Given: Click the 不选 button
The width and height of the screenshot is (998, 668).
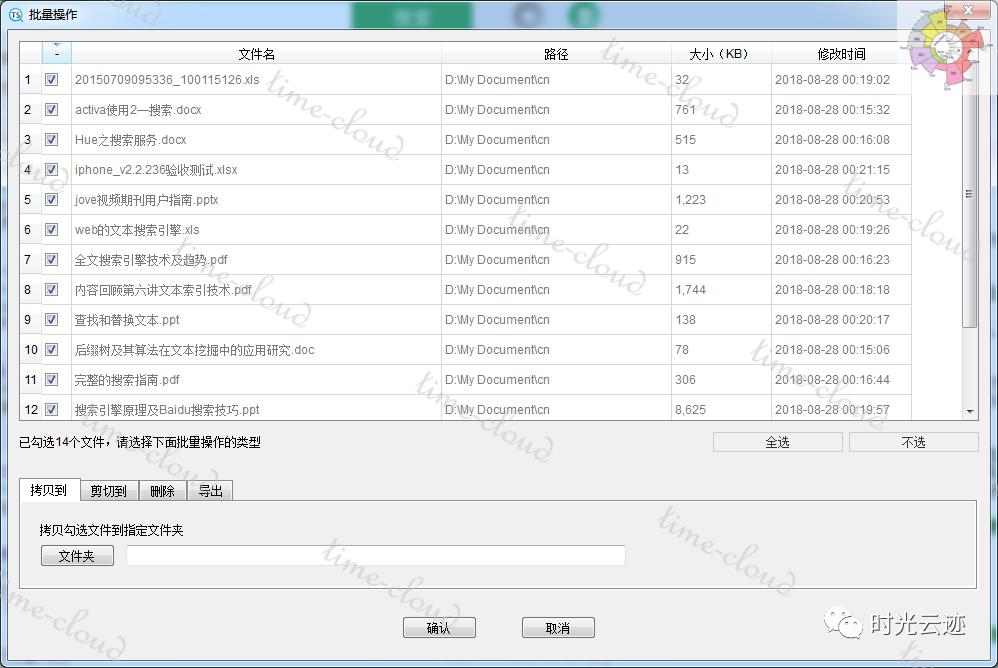Looking at the screenshot, I should pos(914,441).
